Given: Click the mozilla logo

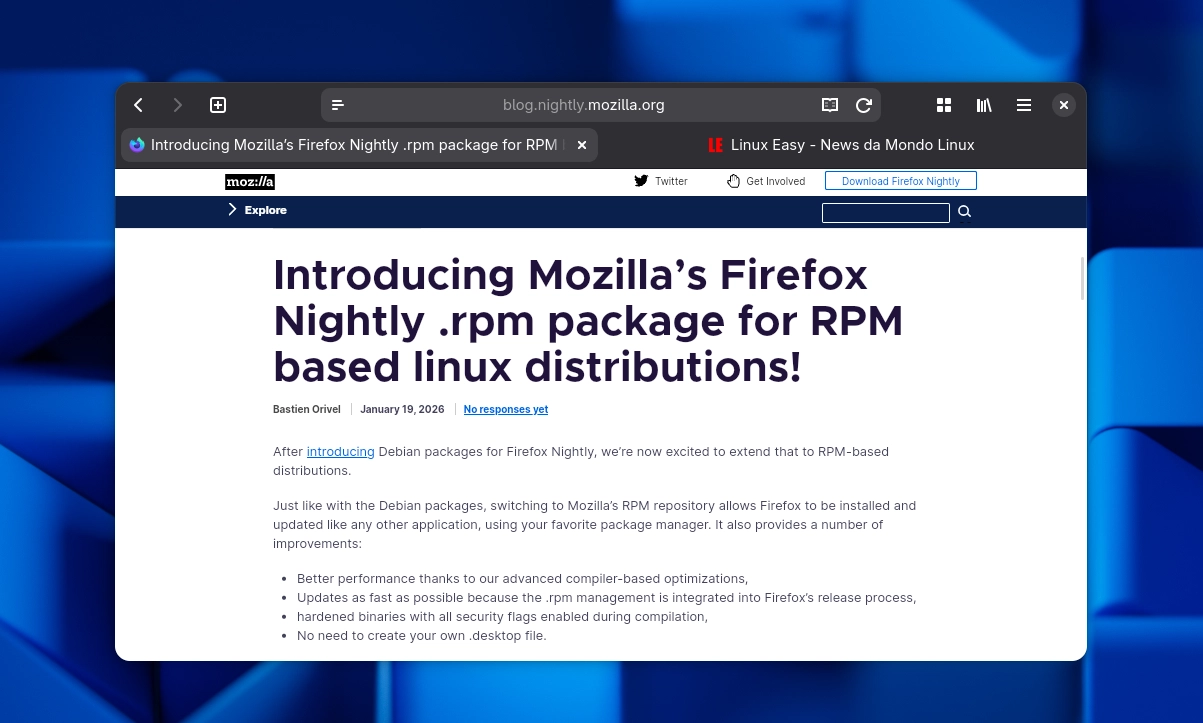Looking at the screenshot, I should tap(250, 182).
